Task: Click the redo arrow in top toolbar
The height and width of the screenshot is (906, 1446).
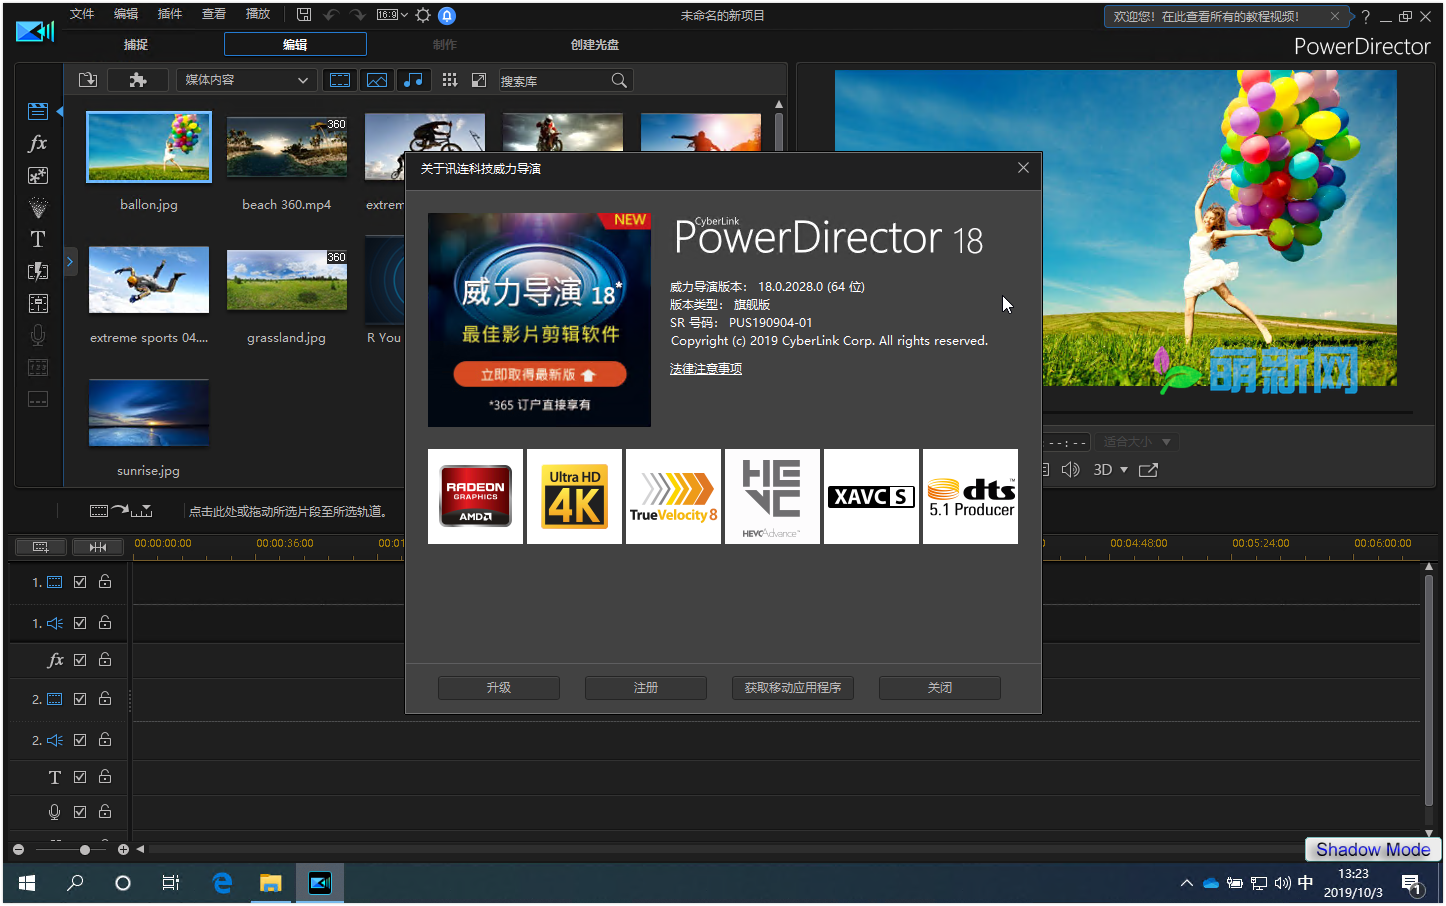Action: pyautogui.click(x=357, y=15)
